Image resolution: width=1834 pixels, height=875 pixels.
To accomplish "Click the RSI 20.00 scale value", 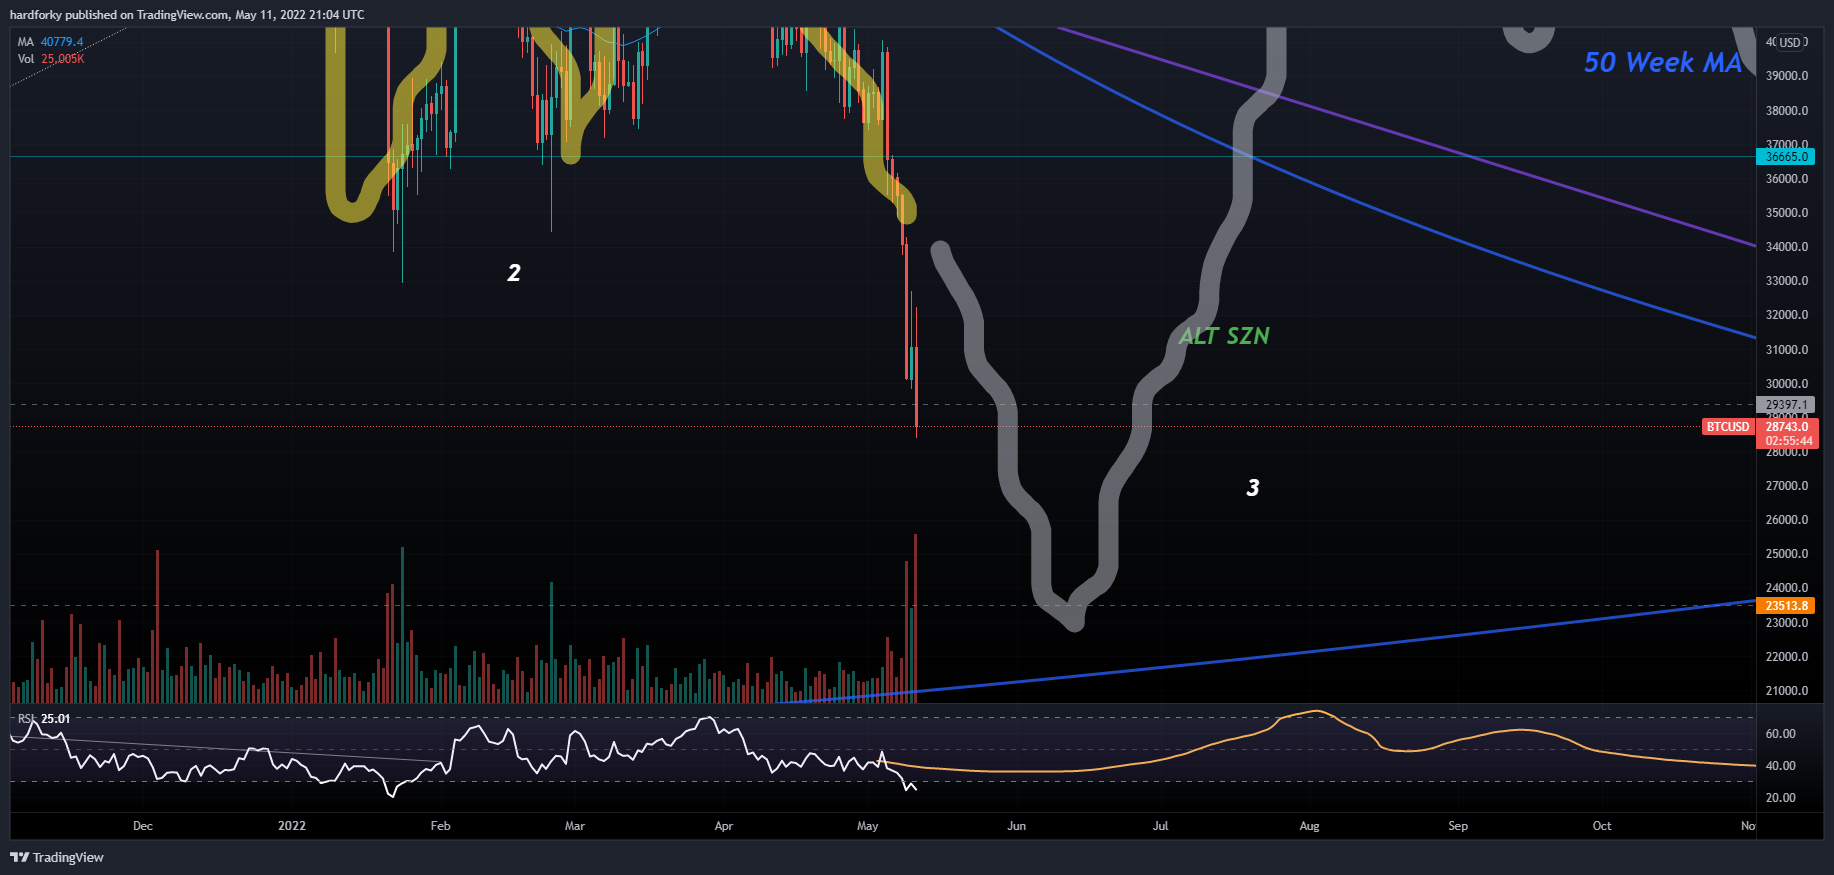I will (x=1781, y=798).
